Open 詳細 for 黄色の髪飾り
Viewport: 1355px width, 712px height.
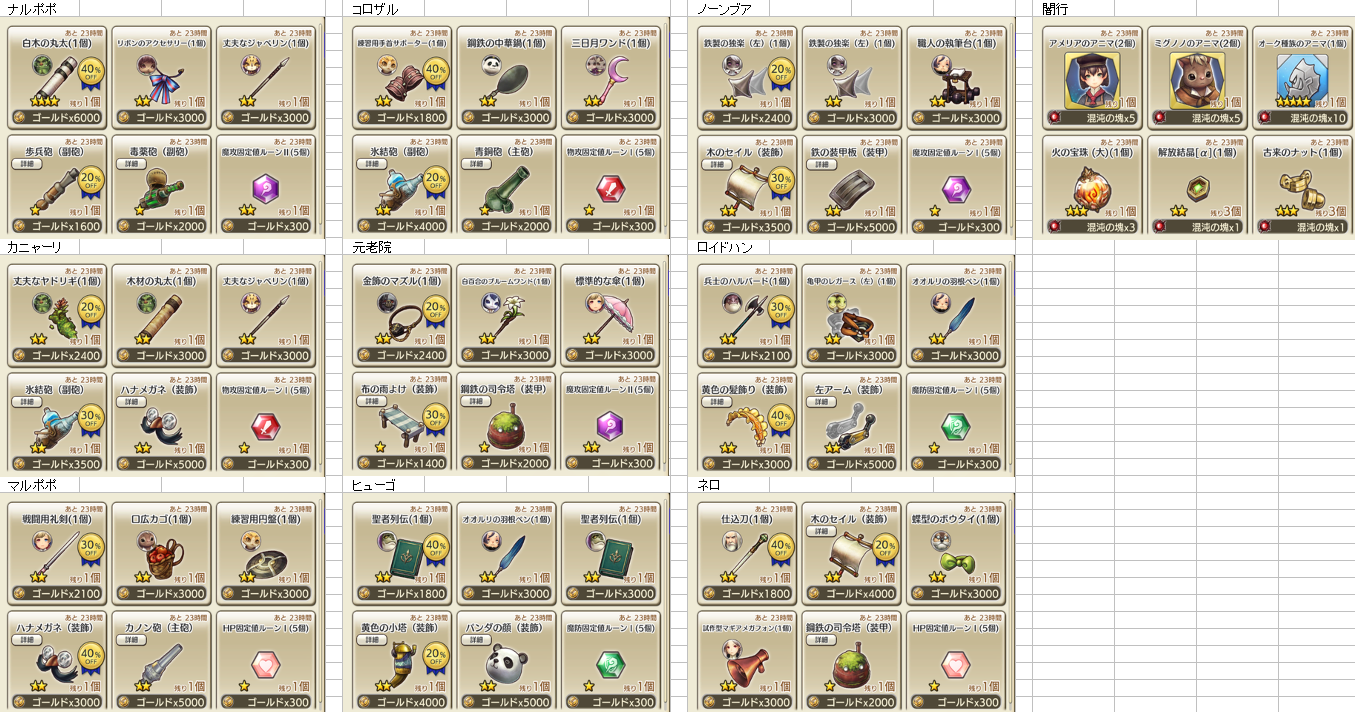click(x=717, y=402)
